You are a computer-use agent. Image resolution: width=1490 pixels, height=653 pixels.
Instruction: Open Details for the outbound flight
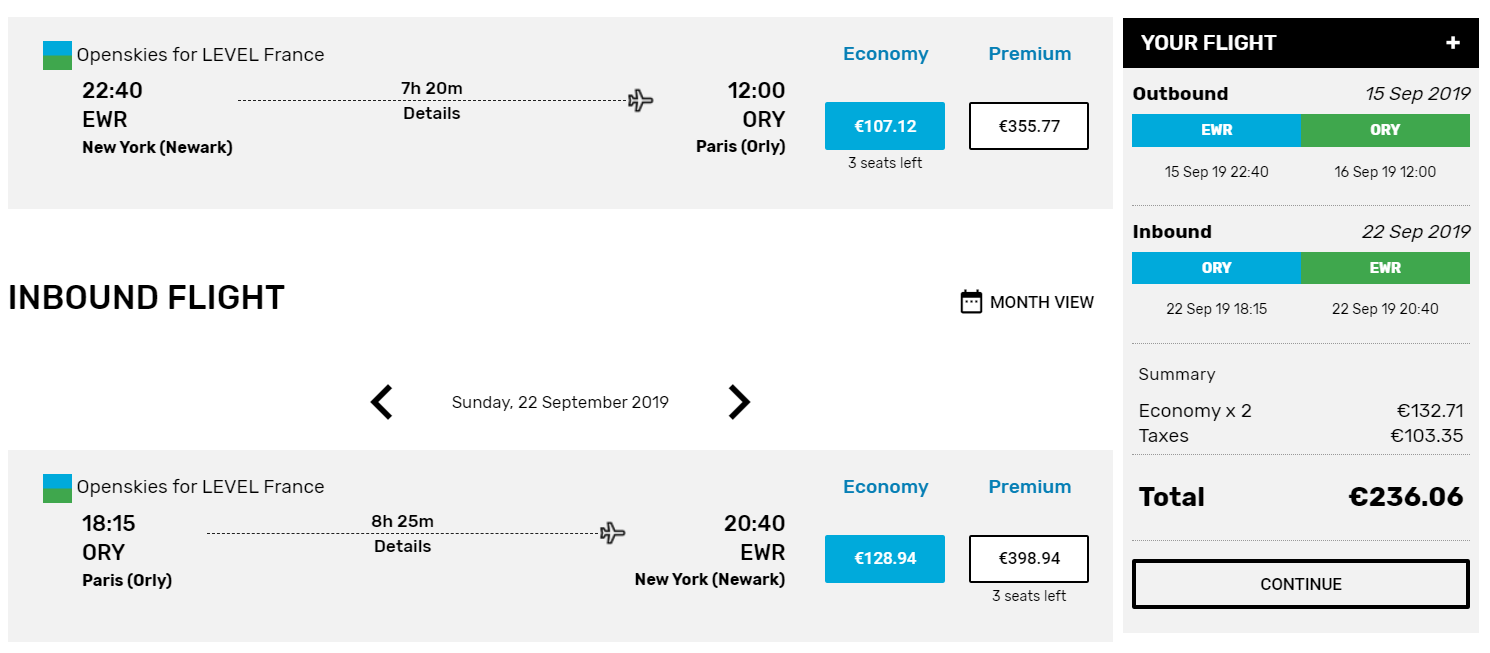click(432, 114)
